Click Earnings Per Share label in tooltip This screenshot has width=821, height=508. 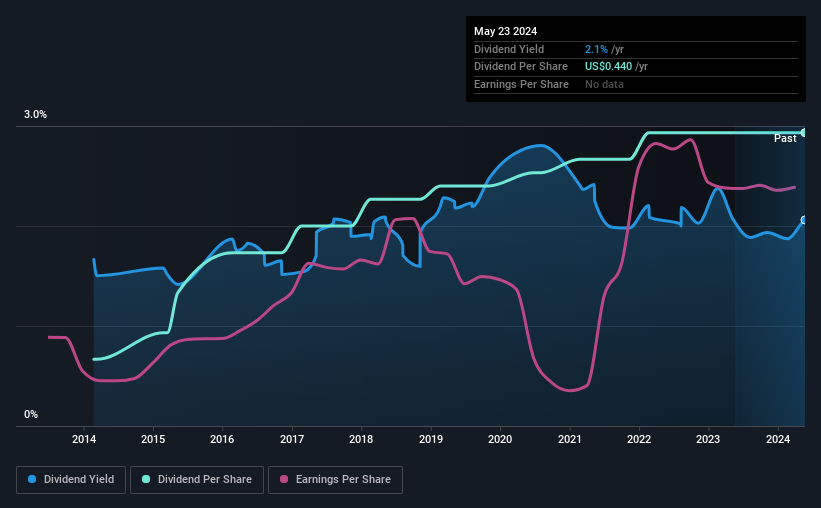click(x=521, y=84)
